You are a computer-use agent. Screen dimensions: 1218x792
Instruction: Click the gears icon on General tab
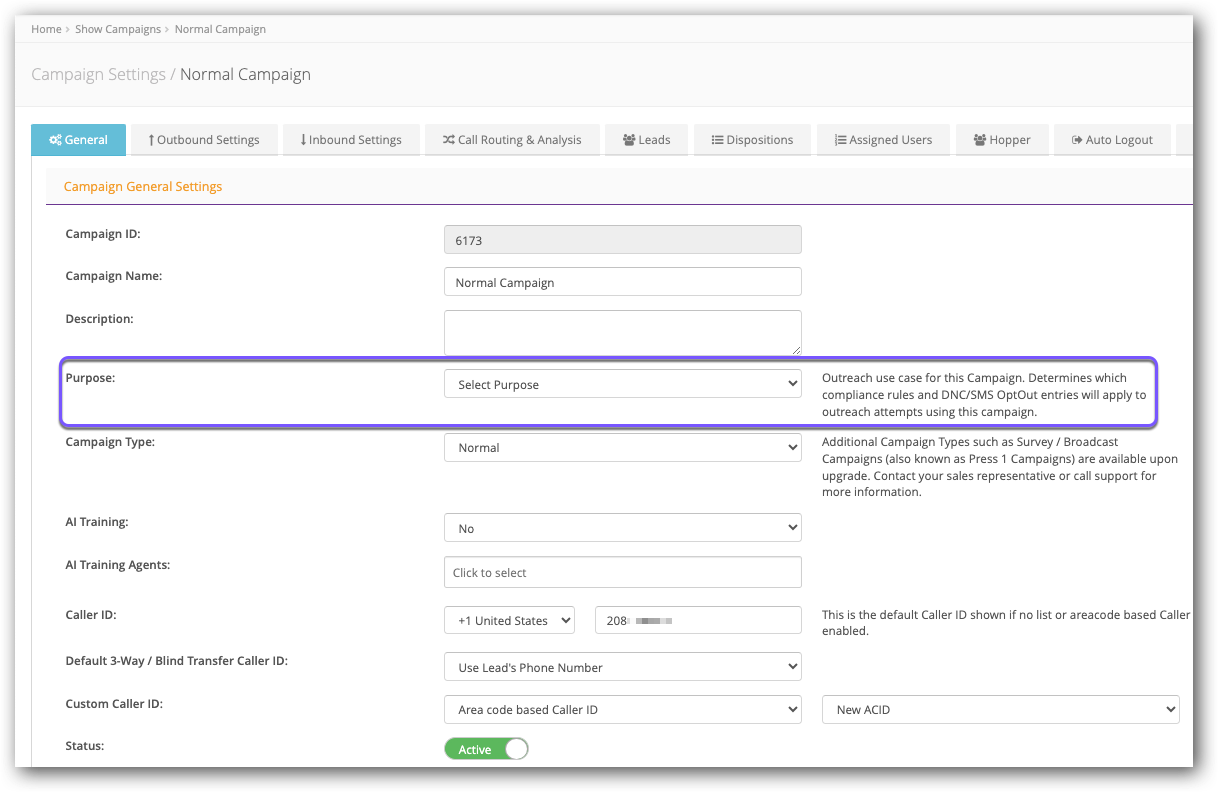coord(56,140)
